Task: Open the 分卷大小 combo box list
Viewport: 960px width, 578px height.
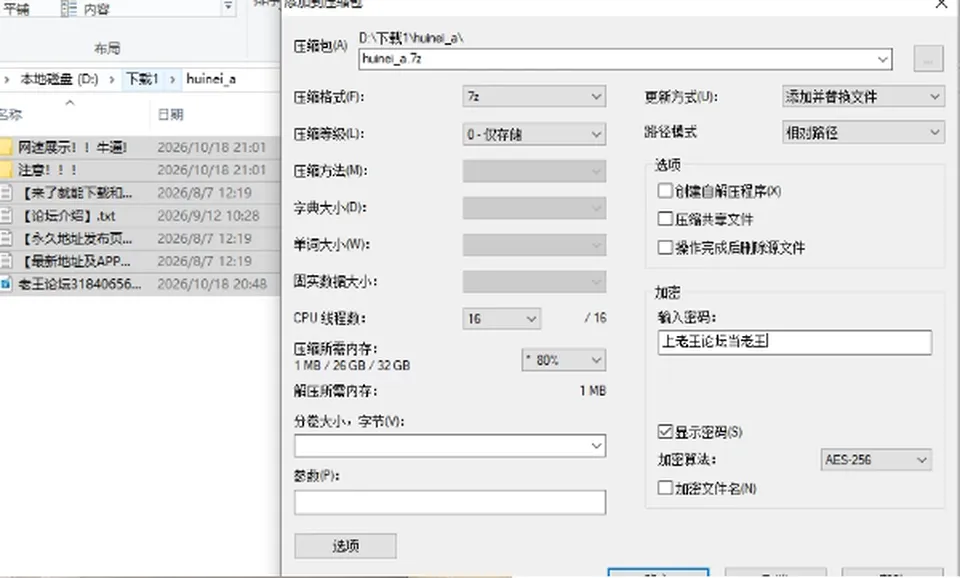Action: coord(596,446)
